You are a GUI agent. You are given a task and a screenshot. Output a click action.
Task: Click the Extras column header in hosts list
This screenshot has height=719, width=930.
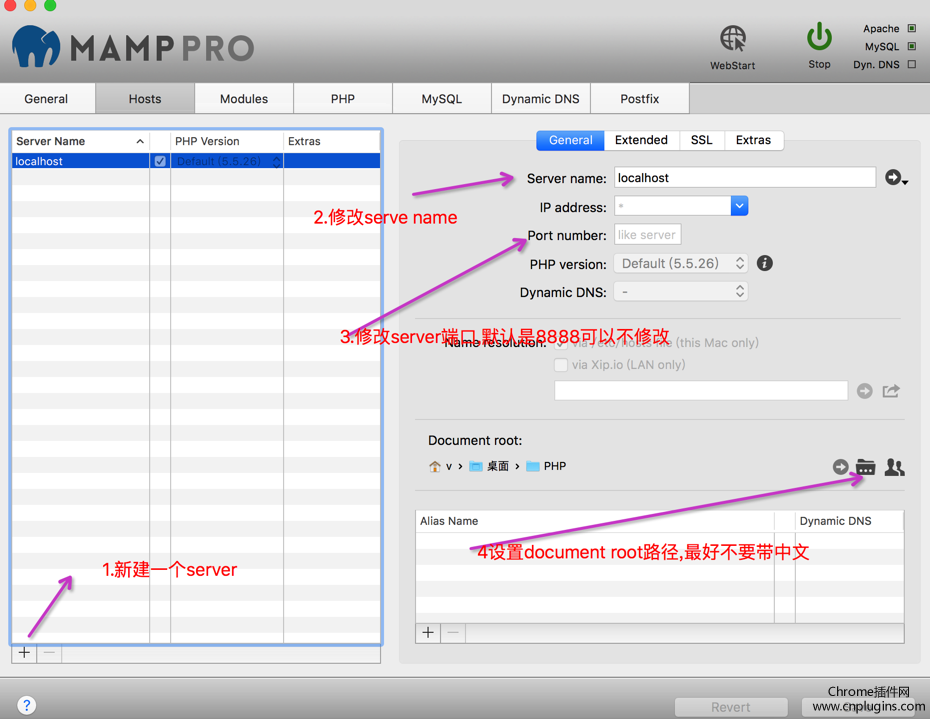click(x=332, y=141)
